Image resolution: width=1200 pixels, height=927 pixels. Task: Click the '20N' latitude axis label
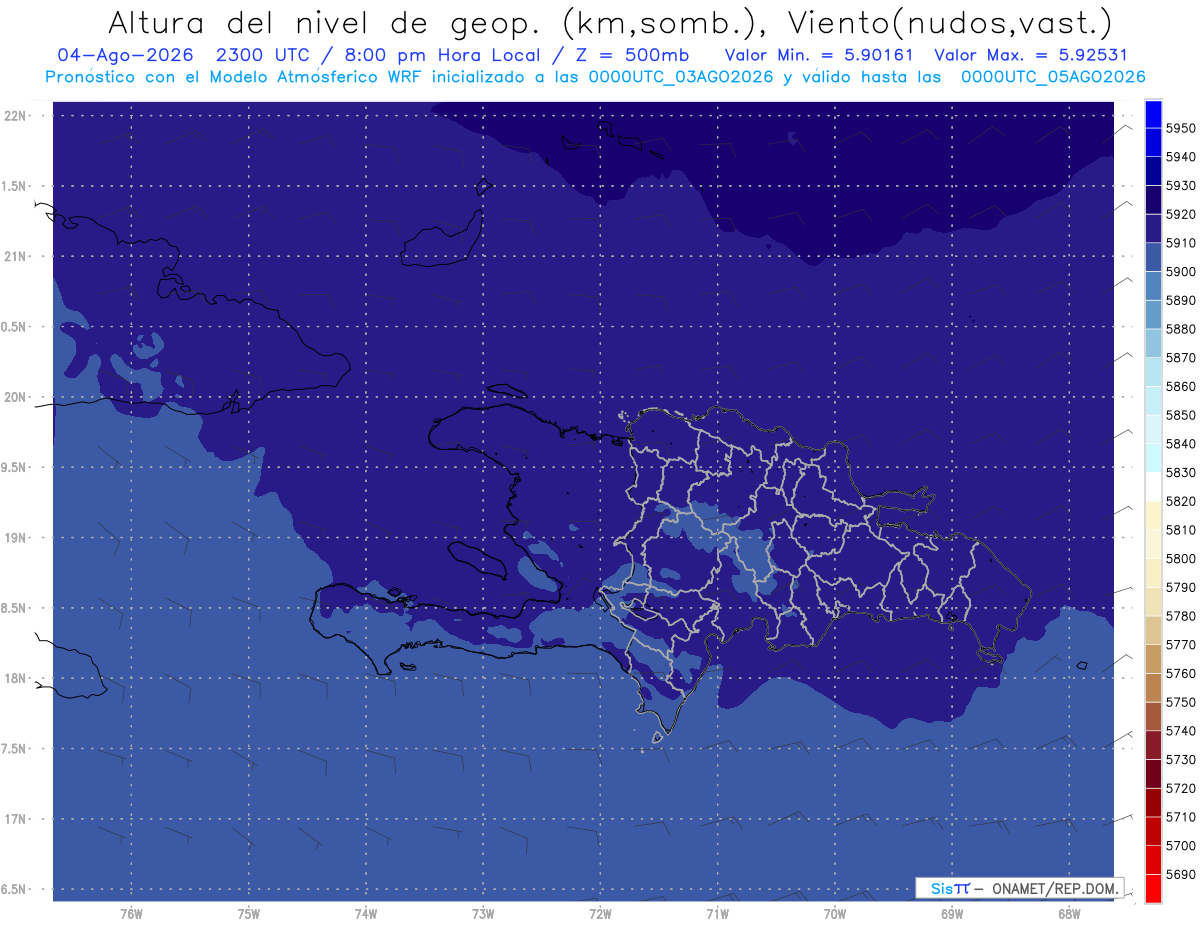[15, 397]
